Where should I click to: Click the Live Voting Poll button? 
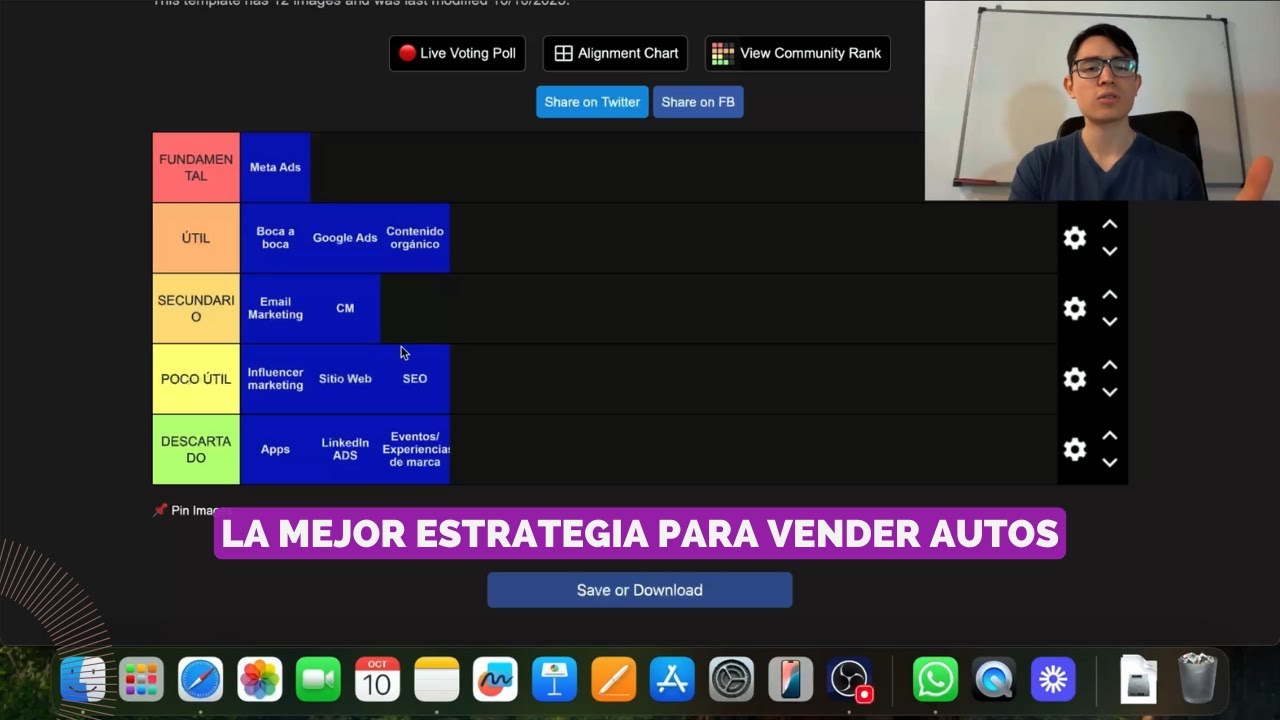click(457, 53)
